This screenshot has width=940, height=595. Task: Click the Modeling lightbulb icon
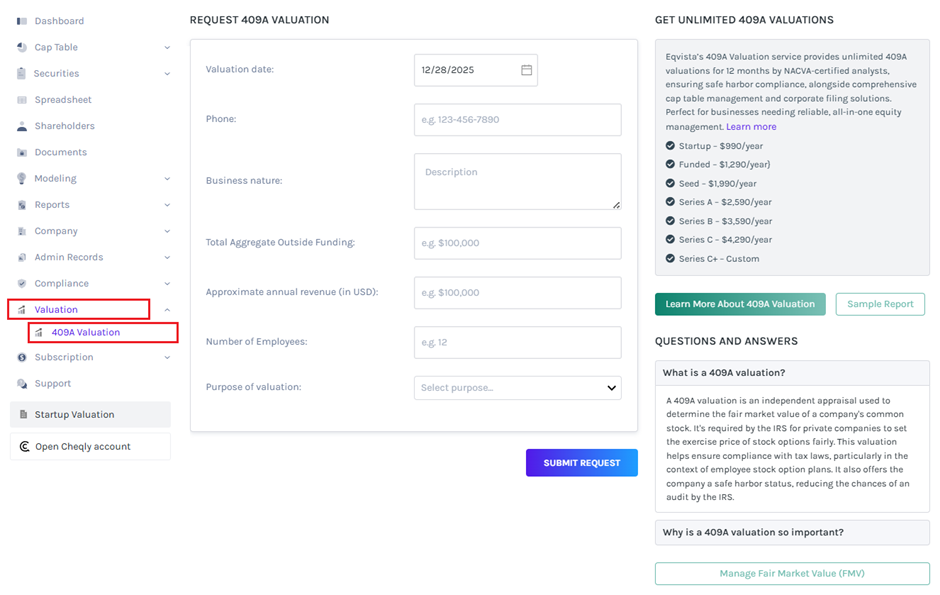click(x=22, y=179)
